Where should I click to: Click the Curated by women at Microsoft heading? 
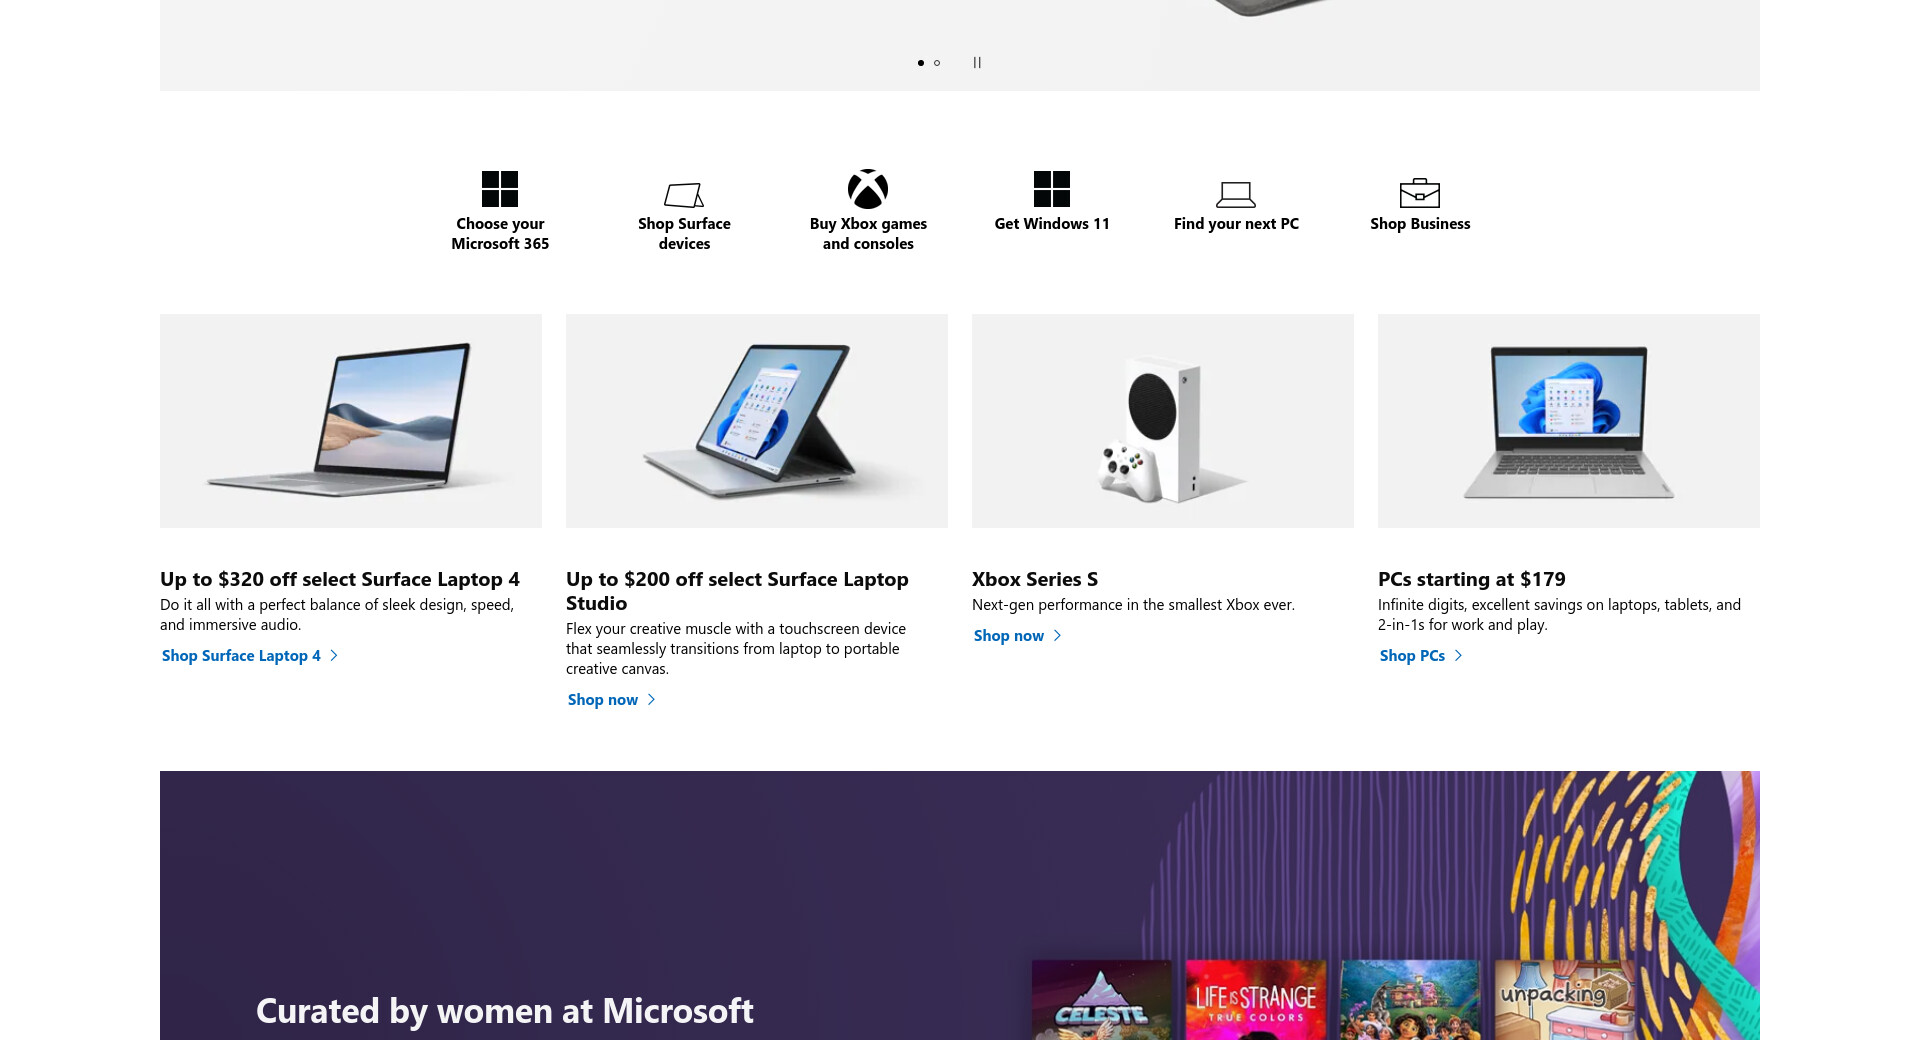(x=505, y=1011)
